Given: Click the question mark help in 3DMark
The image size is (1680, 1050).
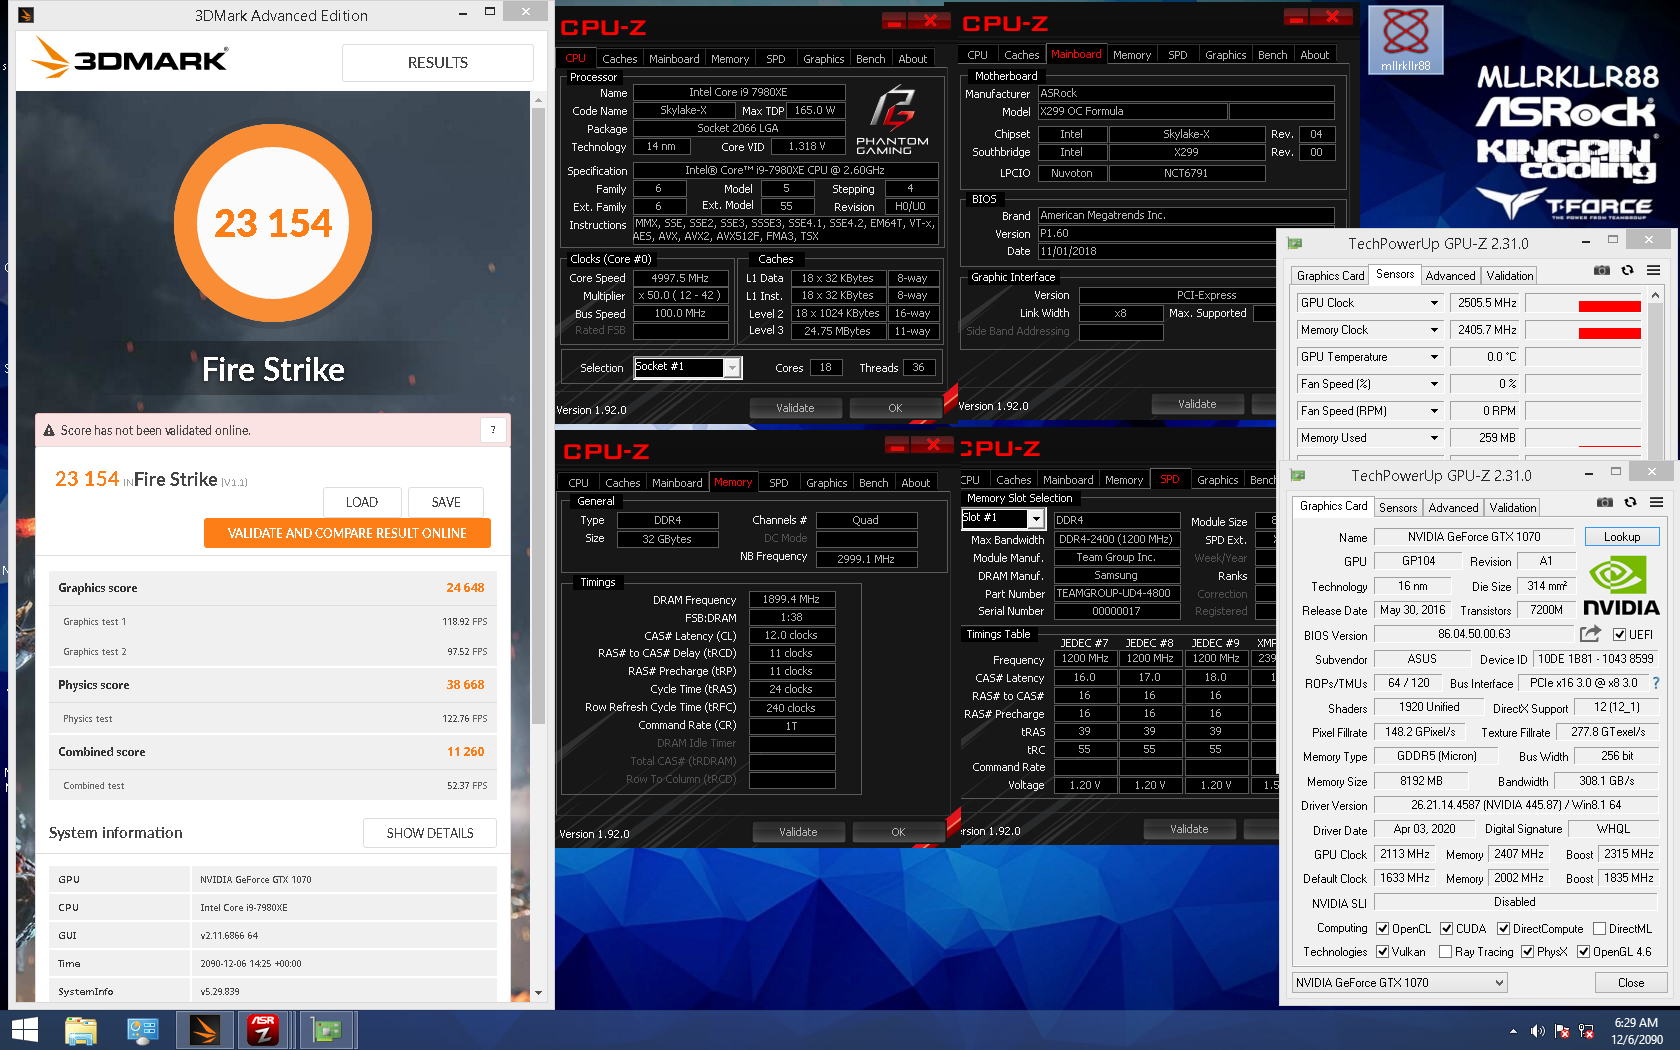Looking at the screenshot, I should pos(492,430).
